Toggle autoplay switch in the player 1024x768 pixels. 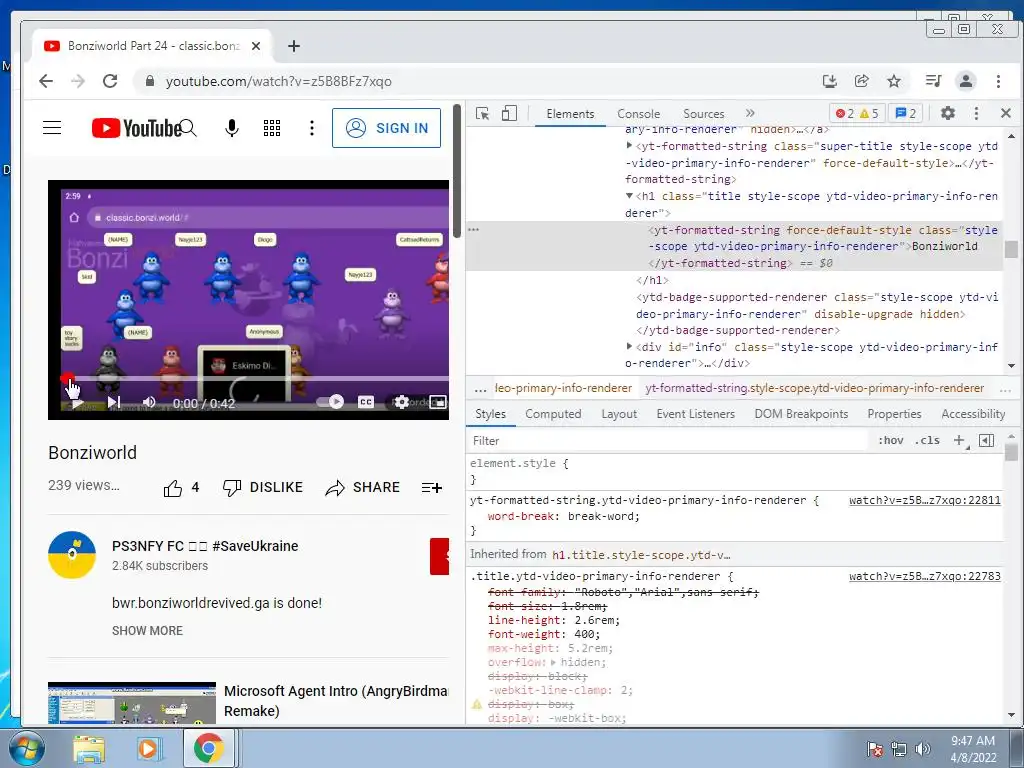(x=330, y=402)
